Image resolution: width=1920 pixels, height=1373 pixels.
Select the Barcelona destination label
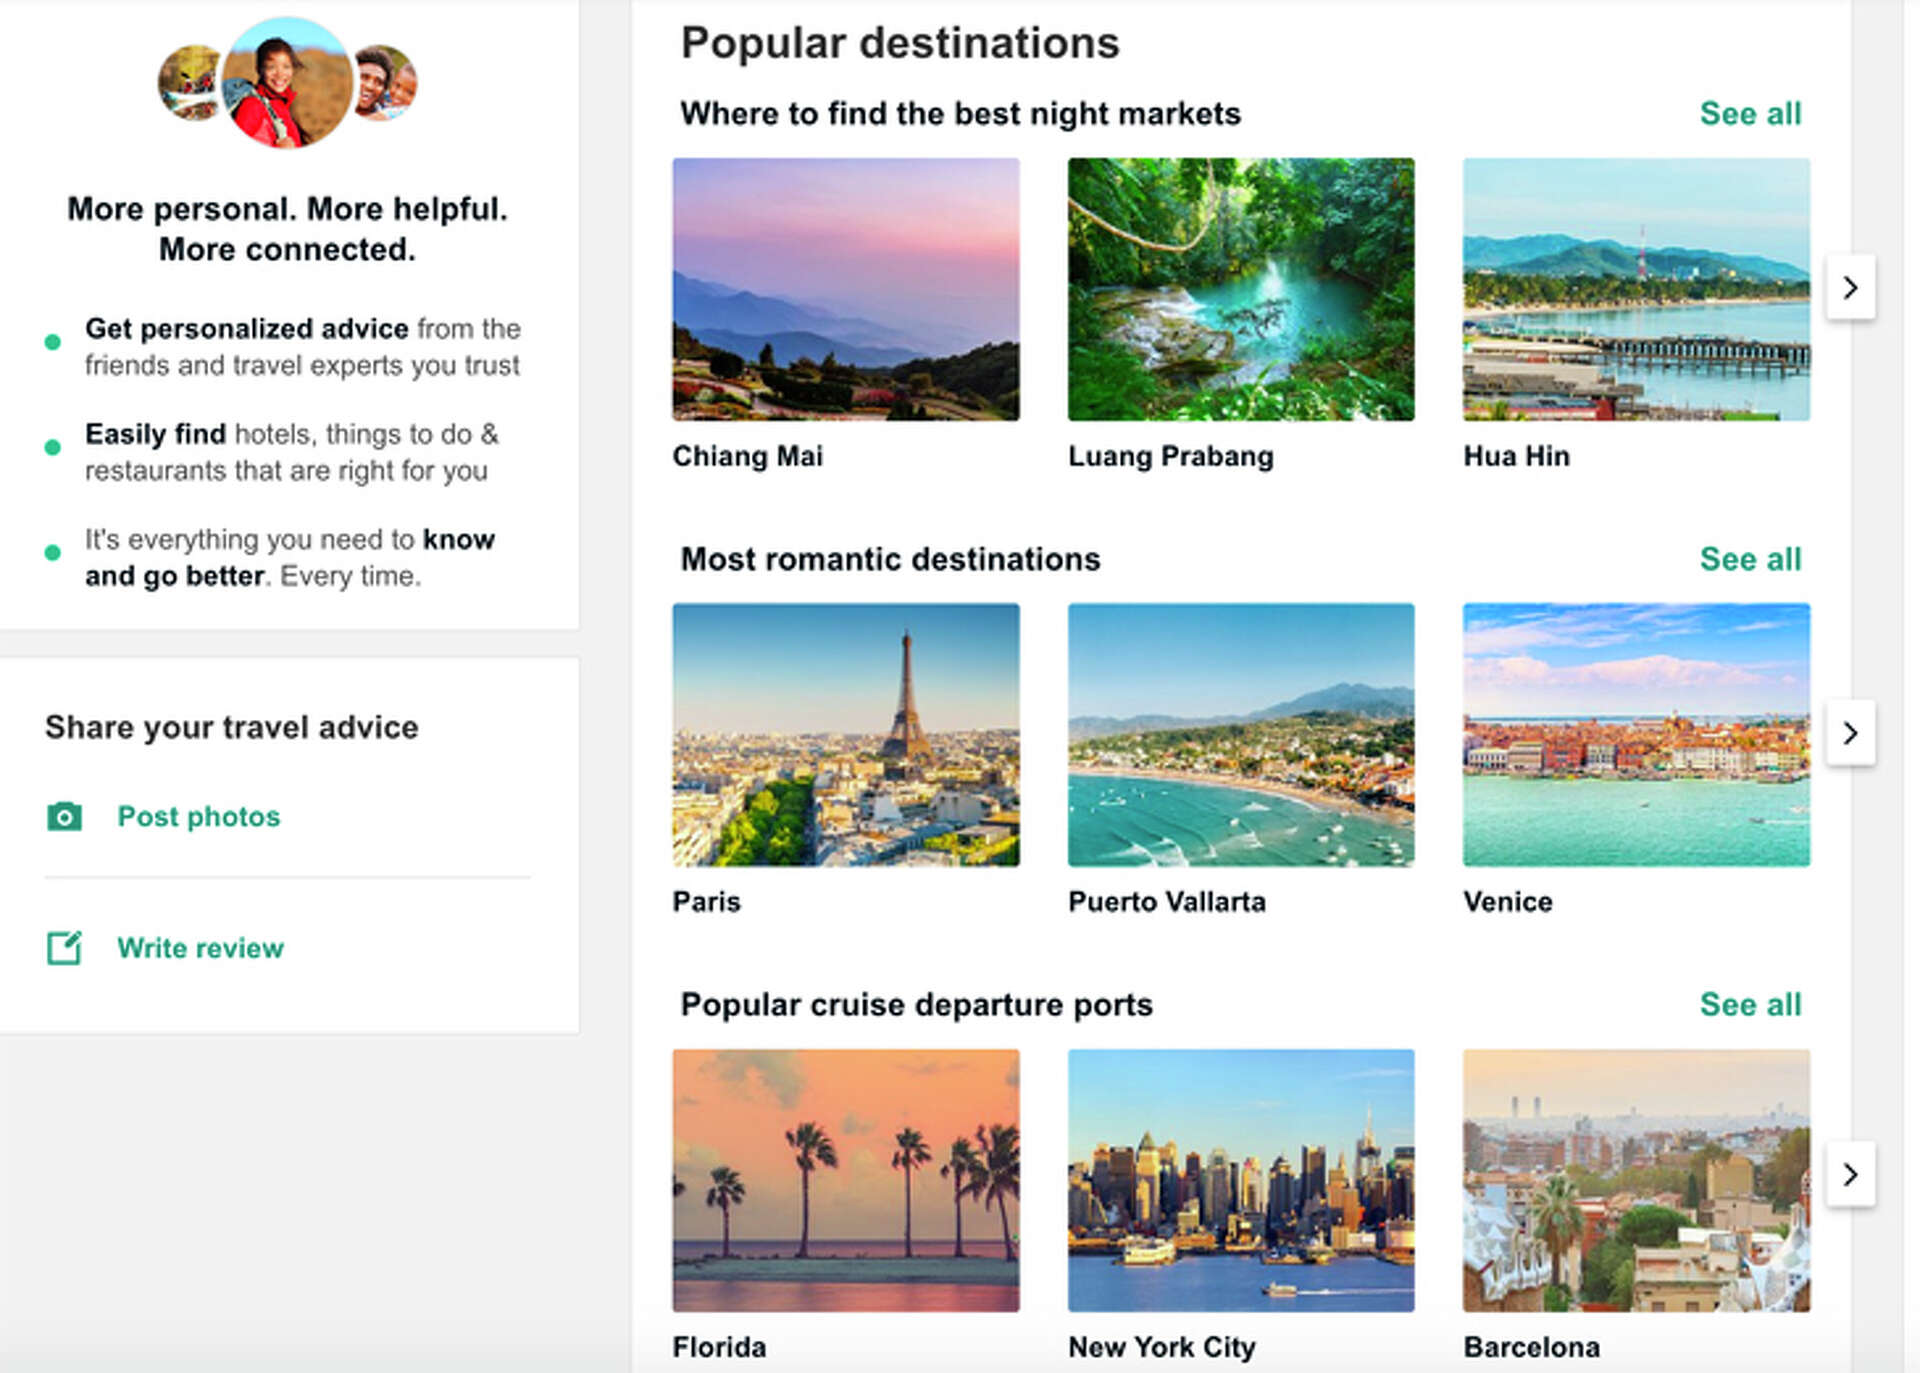click(x=1531, y=1347)
